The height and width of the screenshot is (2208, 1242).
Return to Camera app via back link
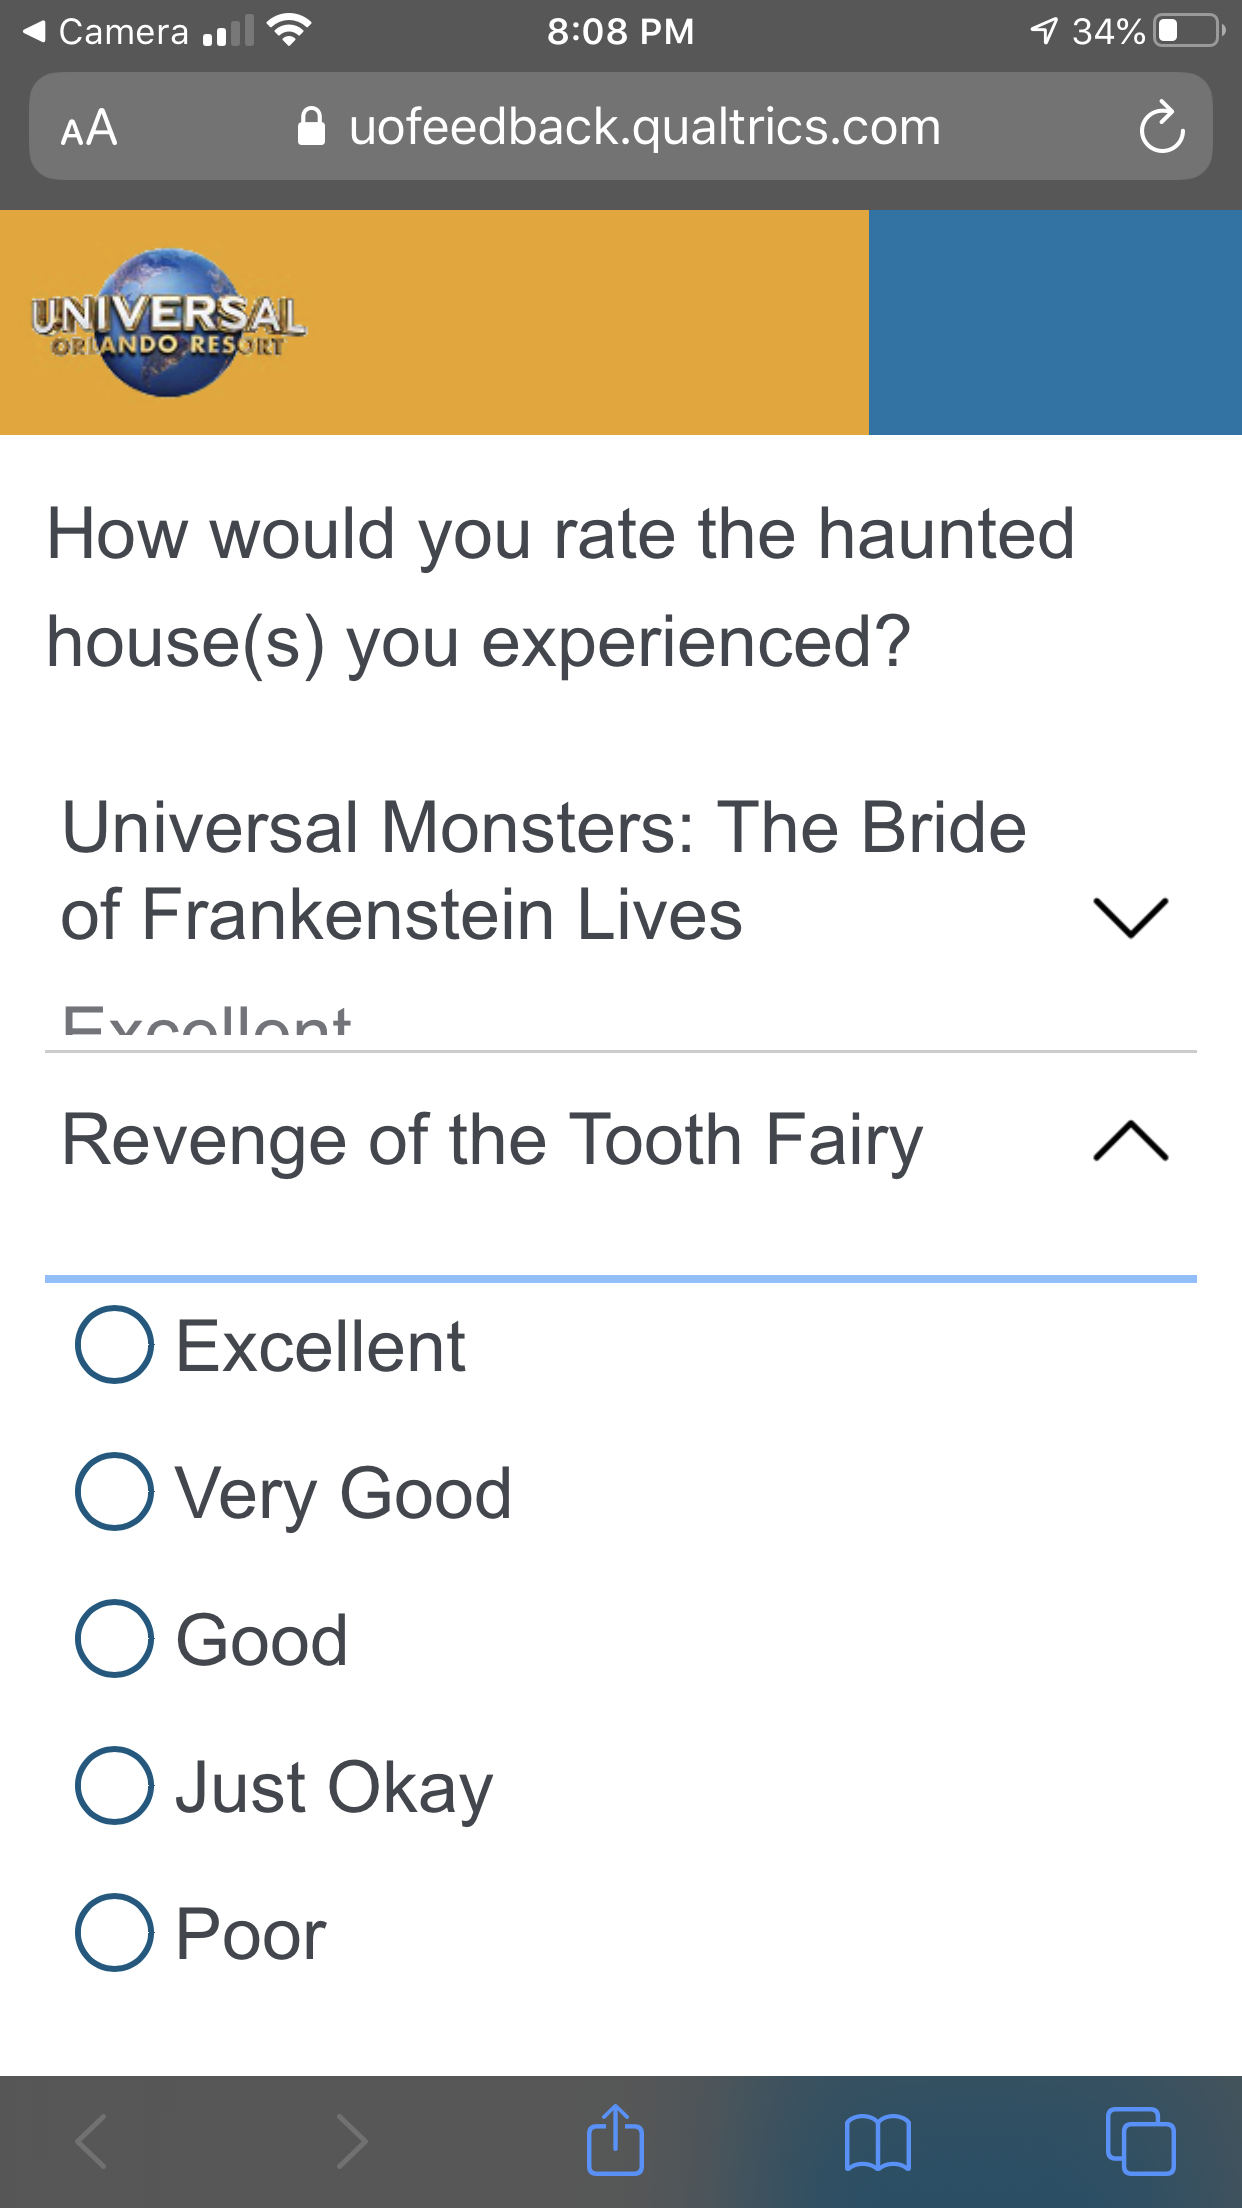coord(106,32)
